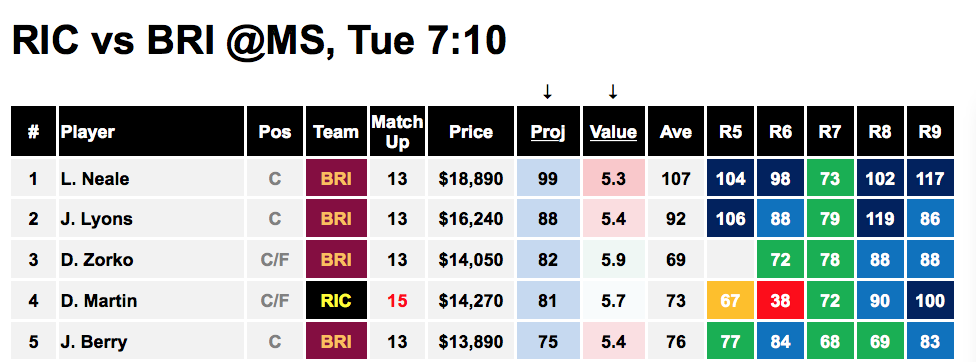Select D. Martin player name

pos(99,302)
